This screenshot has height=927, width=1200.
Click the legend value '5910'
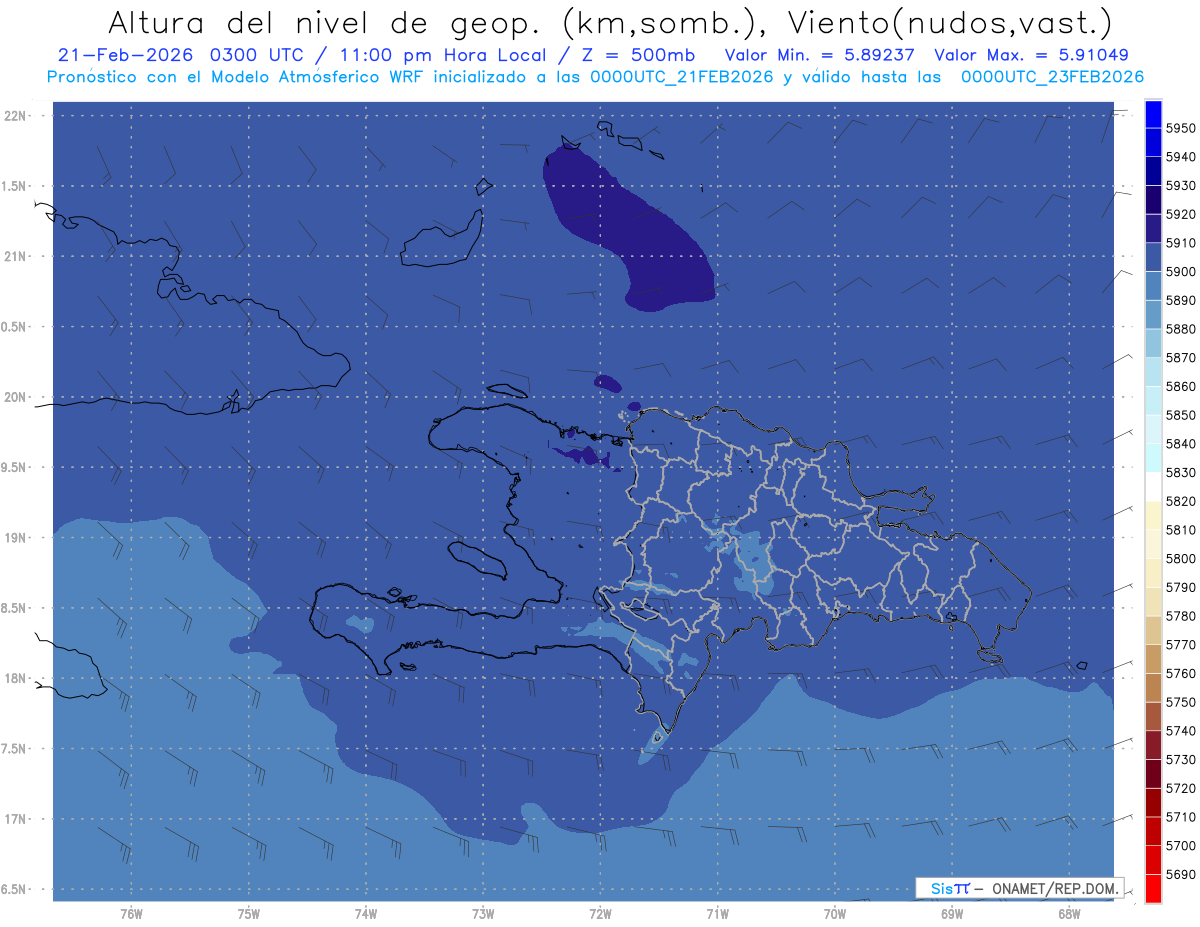1180,243
